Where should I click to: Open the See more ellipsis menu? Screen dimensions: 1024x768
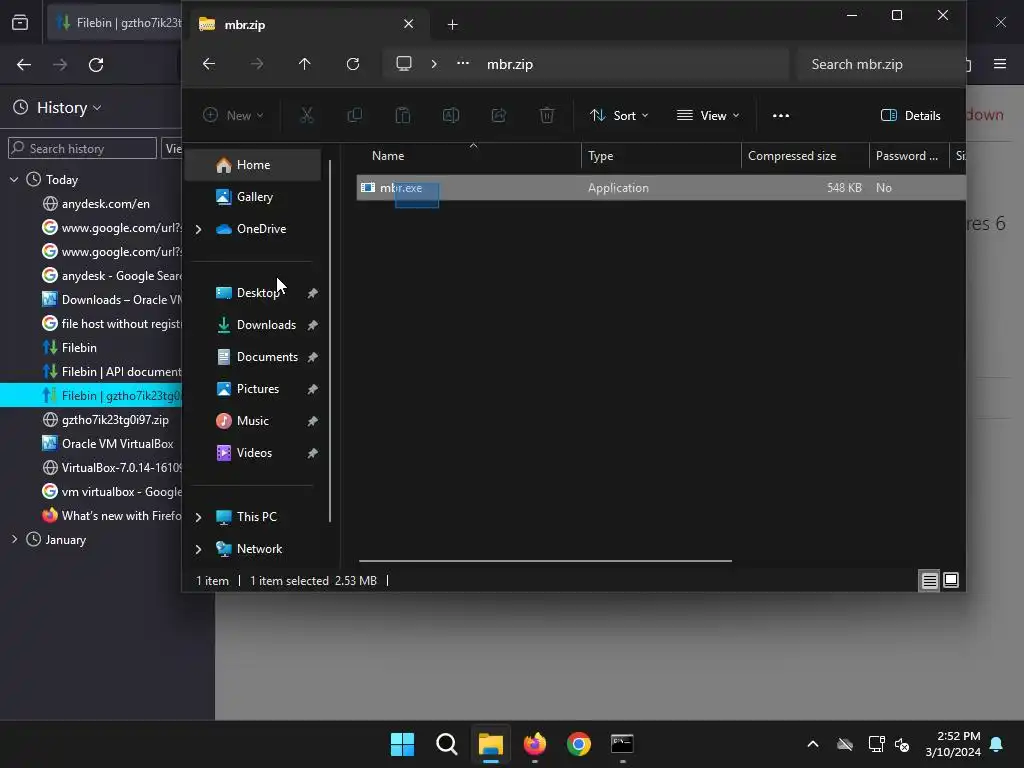coord(781,116)
